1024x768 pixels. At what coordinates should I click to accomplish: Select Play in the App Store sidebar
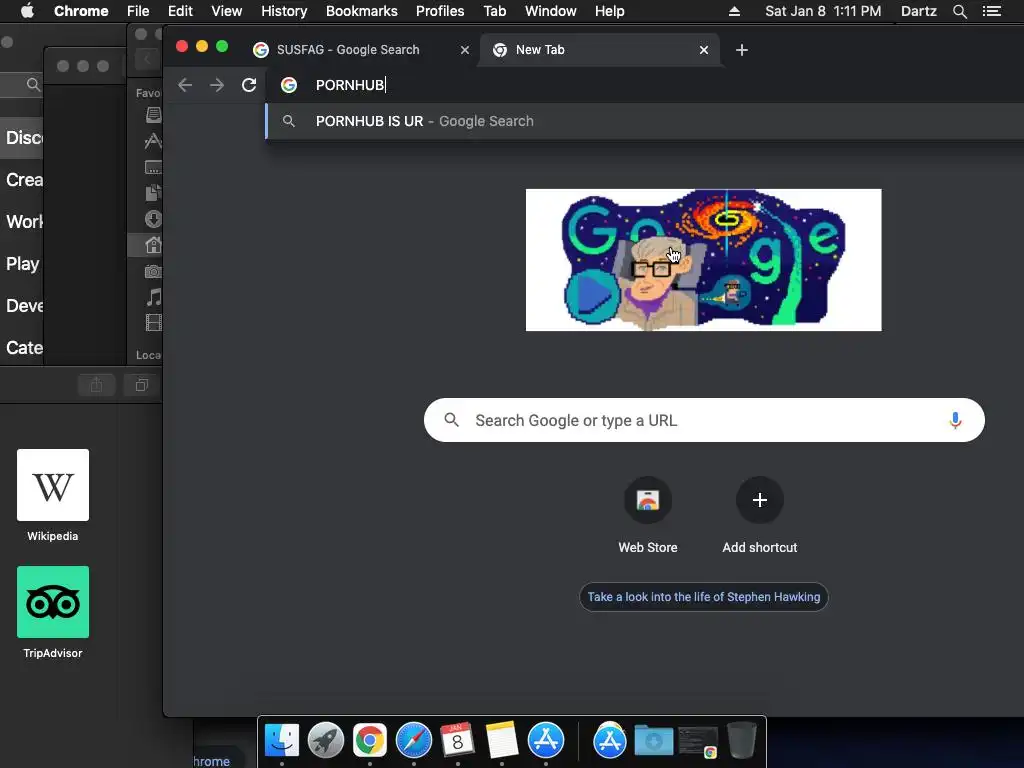(x=22, y=264)
